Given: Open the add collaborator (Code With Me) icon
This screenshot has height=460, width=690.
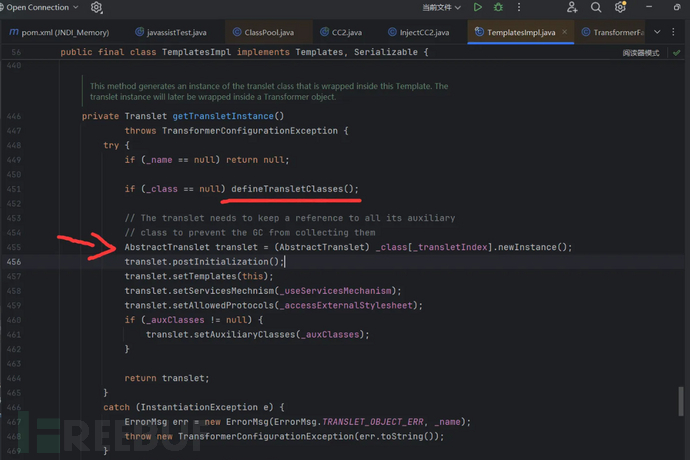Looking at the screenshot, I should click(x=572, y=7).
